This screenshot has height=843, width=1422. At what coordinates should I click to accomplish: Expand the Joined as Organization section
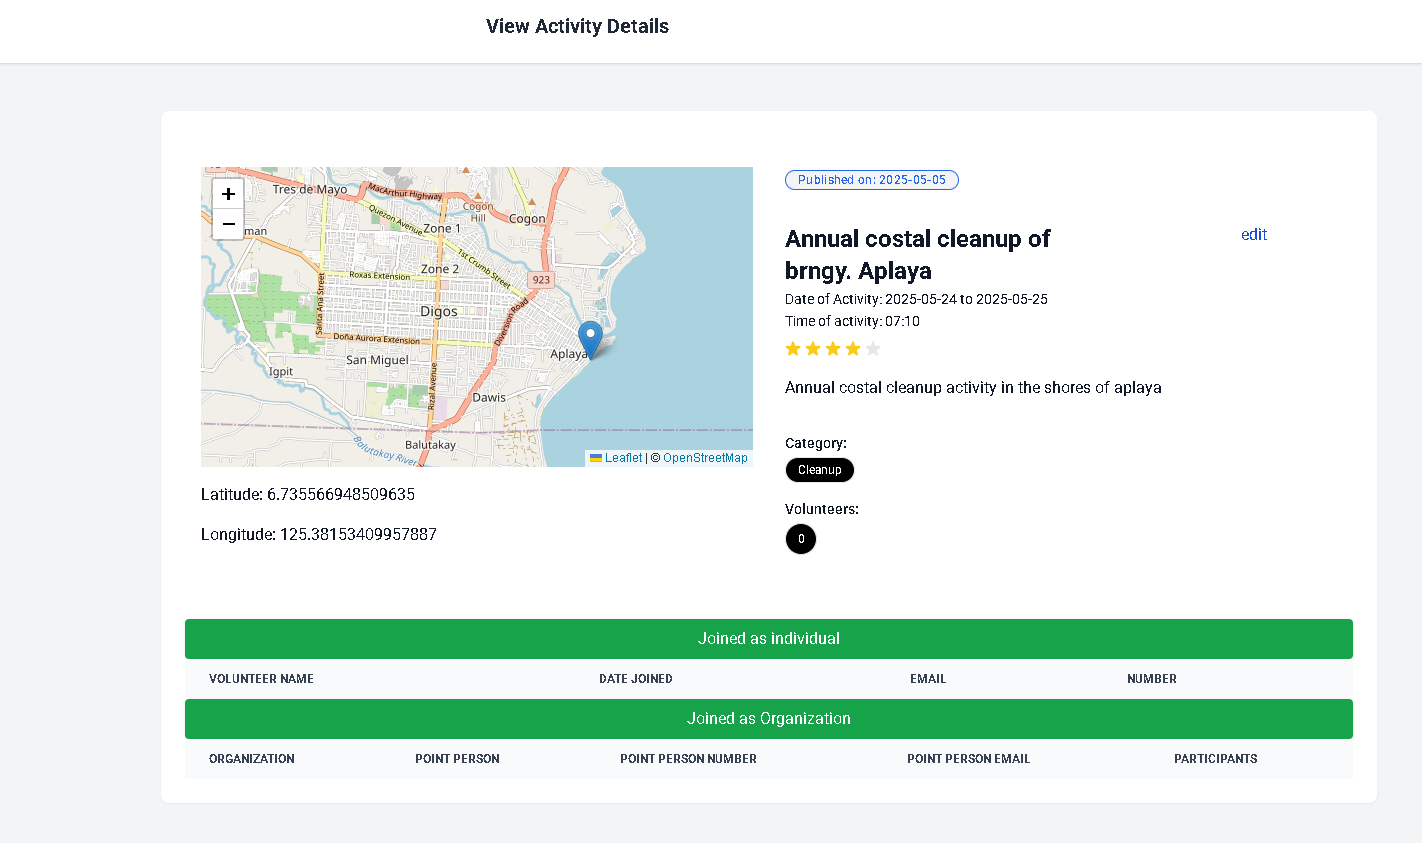768,719
